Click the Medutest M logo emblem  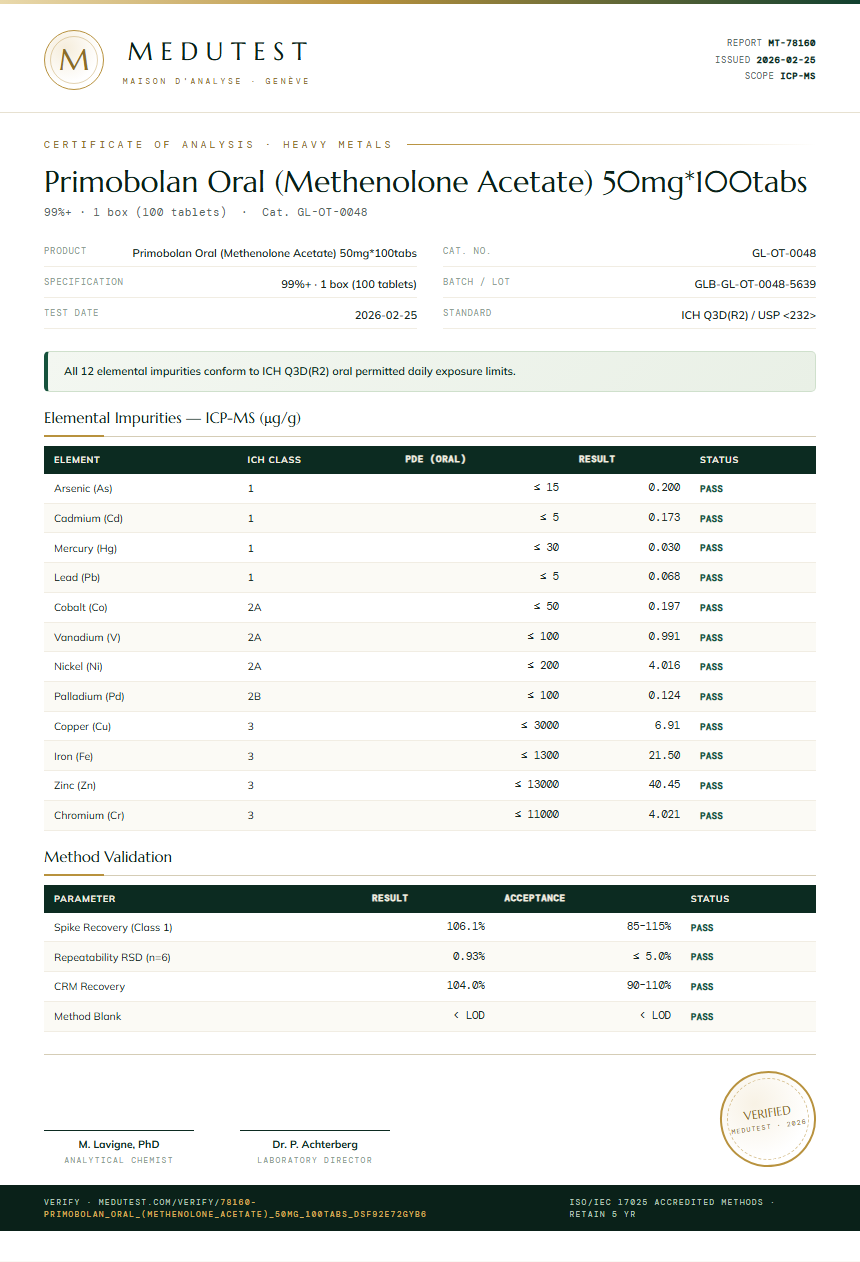pyautogui.click(x=74, y=59)
